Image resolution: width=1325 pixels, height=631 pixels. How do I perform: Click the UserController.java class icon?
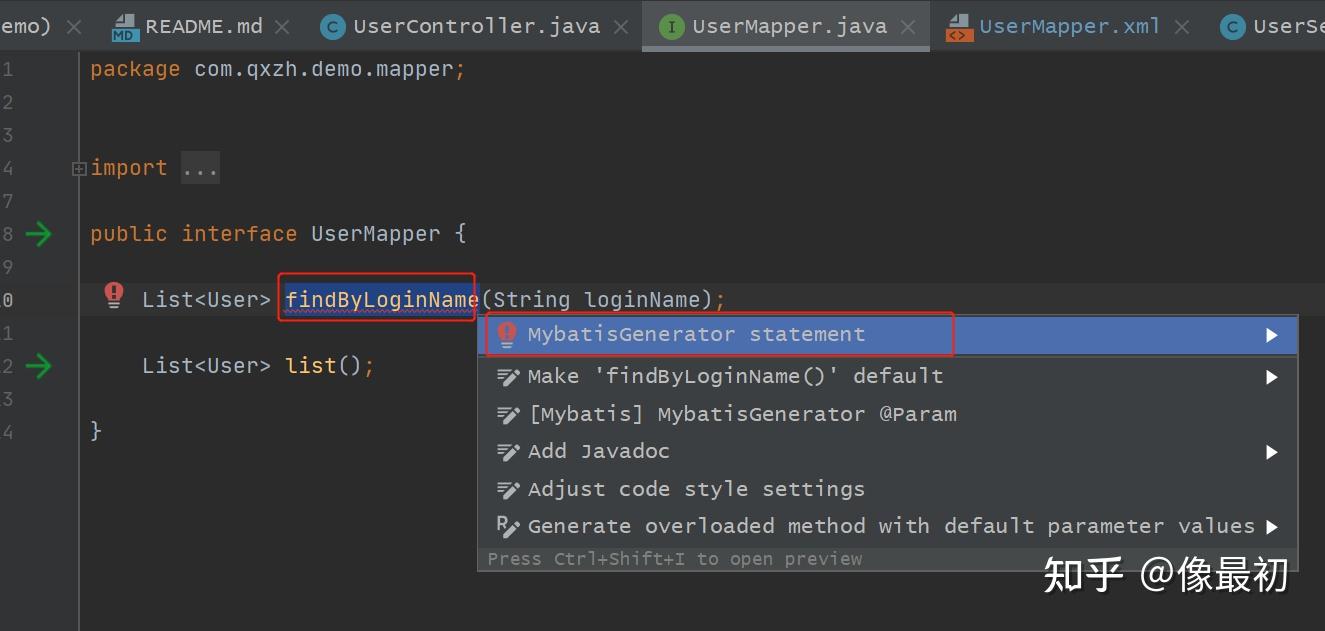[x=332, y=27]
